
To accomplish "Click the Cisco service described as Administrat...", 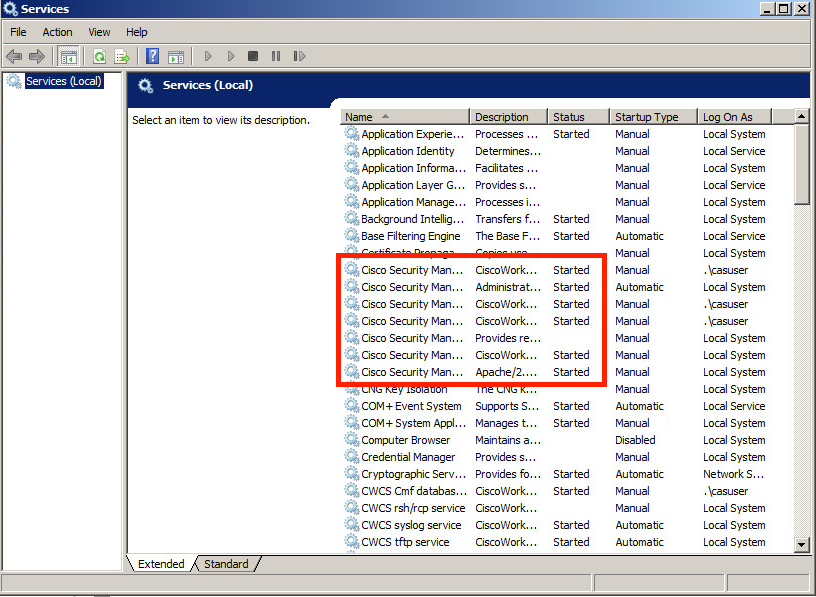I will pyautogui.click(x=568, y=287).
